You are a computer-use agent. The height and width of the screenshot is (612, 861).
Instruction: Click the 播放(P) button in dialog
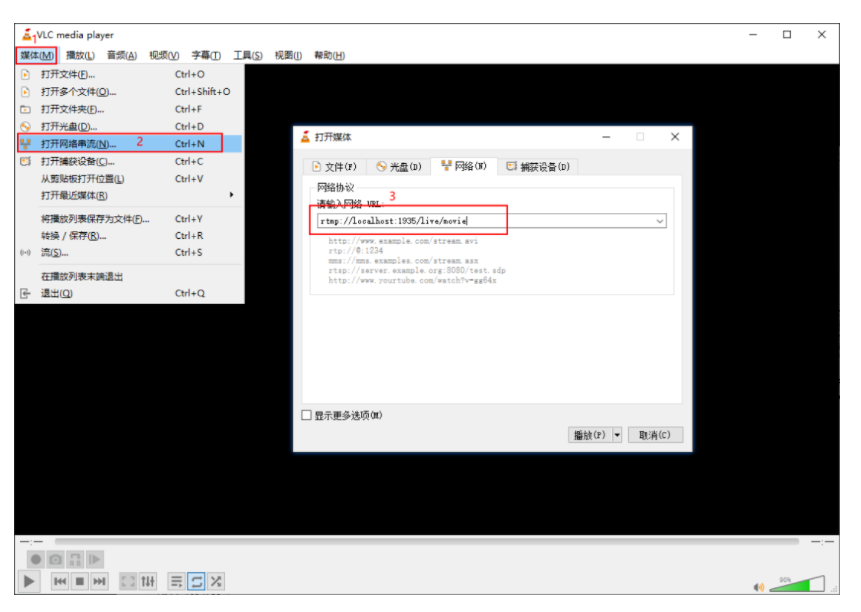point(590,435)
